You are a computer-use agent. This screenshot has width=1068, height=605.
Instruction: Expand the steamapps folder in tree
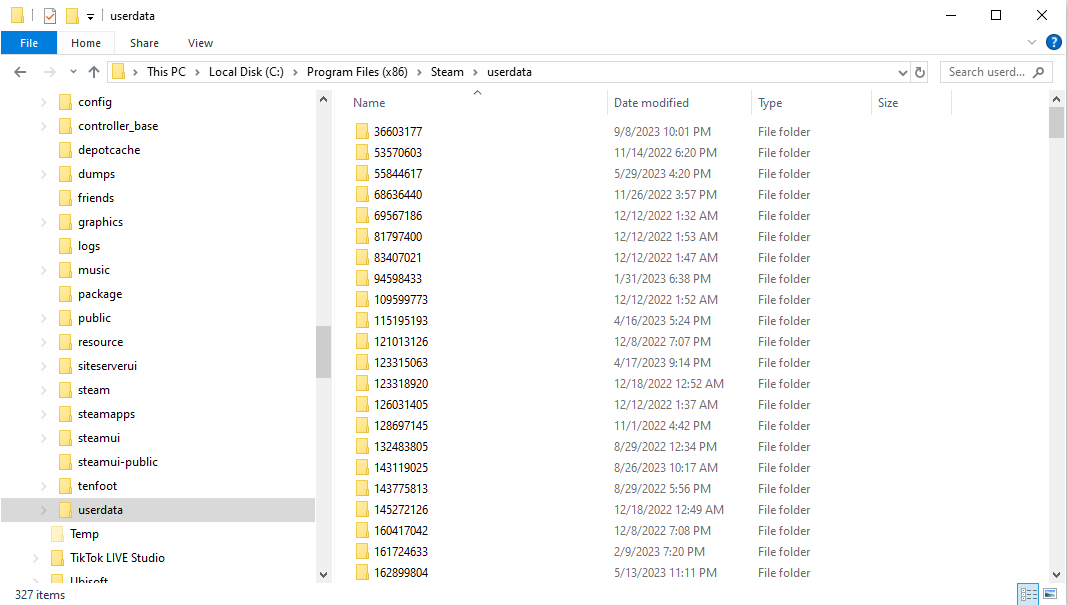(x=43, y=414)
